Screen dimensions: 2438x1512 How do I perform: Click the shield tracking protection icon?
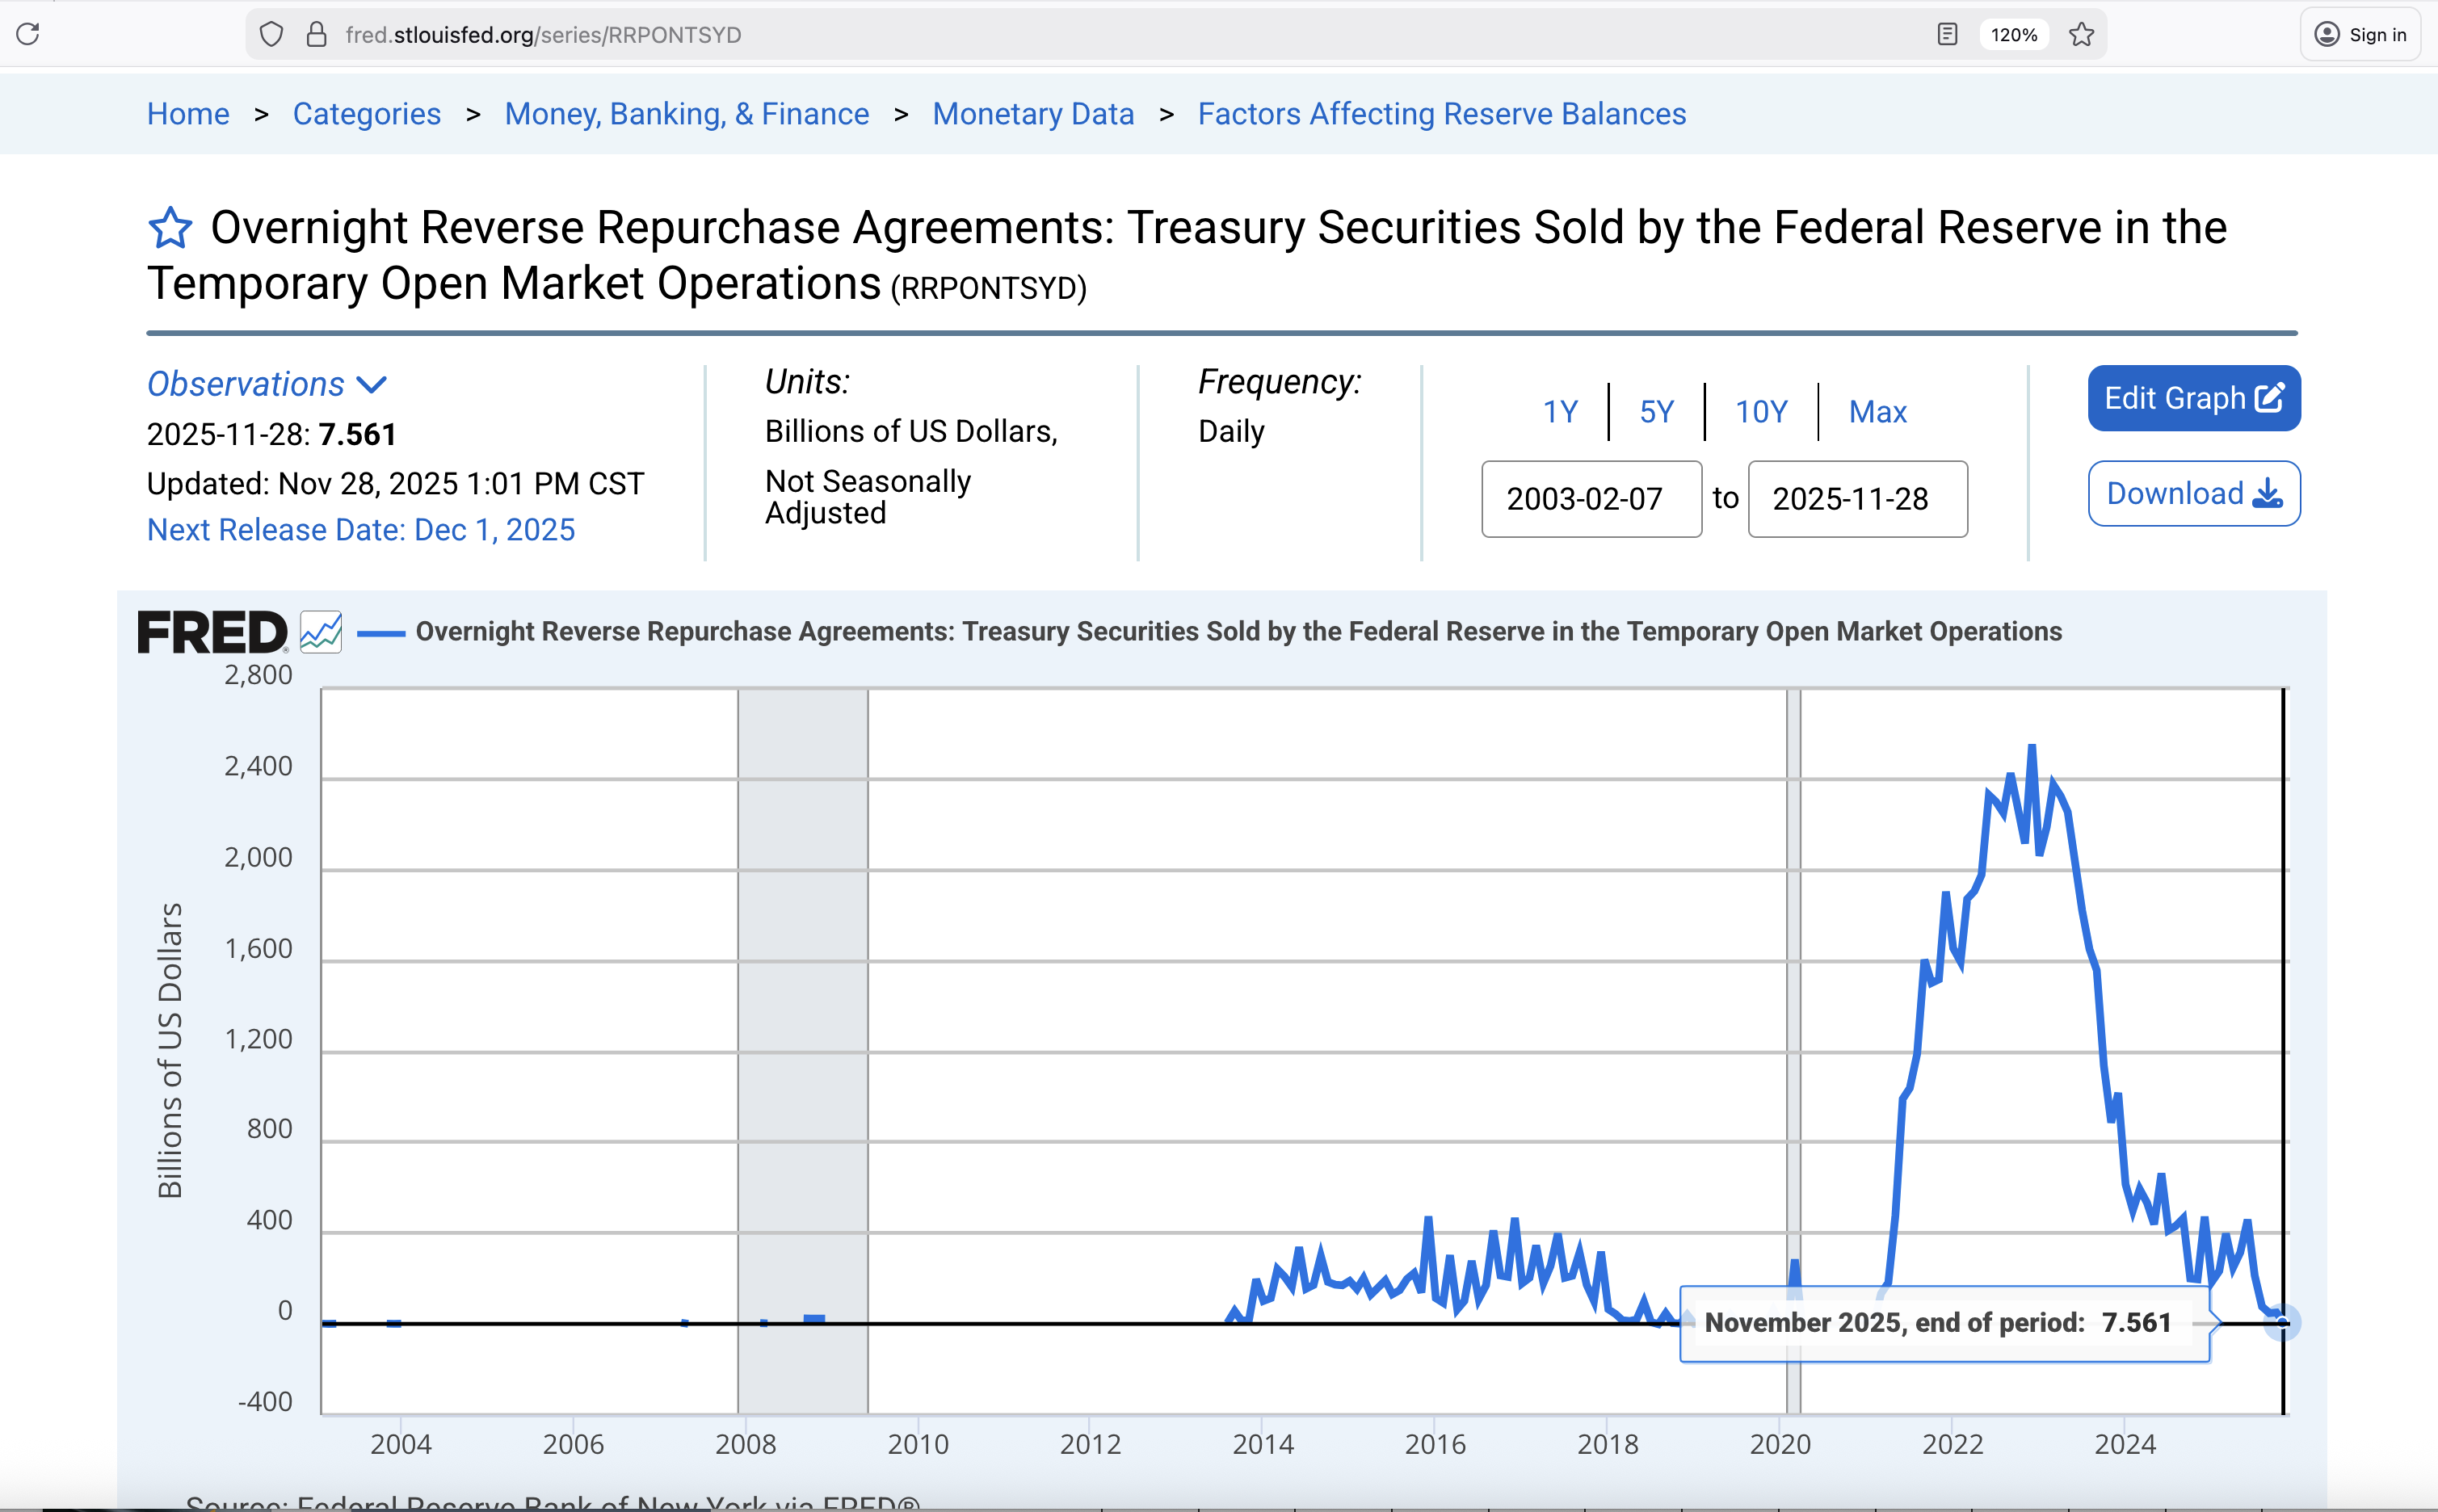coord(271,35)
